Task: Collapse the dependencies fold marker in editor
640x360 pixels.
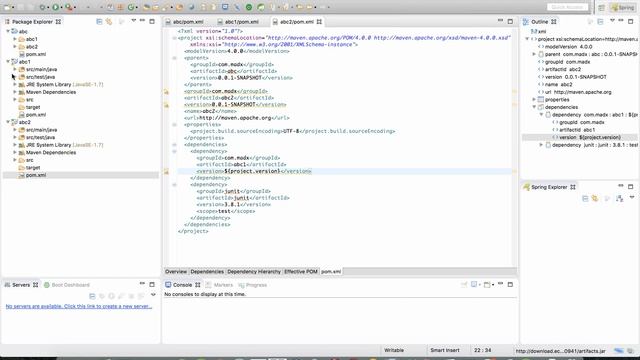Action: point(174,144)
